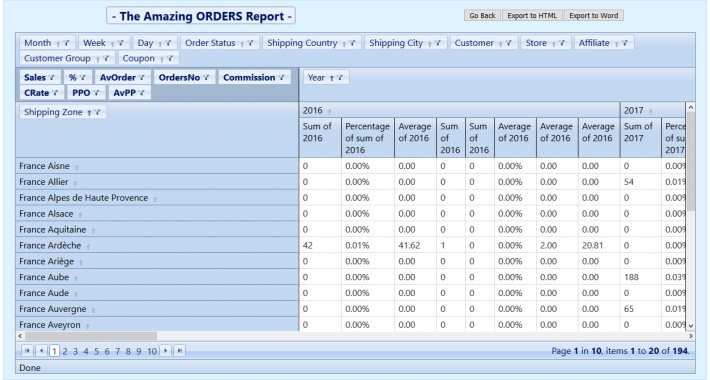The height and width of the screenshot is (380, 710).
Task: Open the Month field filter icon
Action: [67, 43]
